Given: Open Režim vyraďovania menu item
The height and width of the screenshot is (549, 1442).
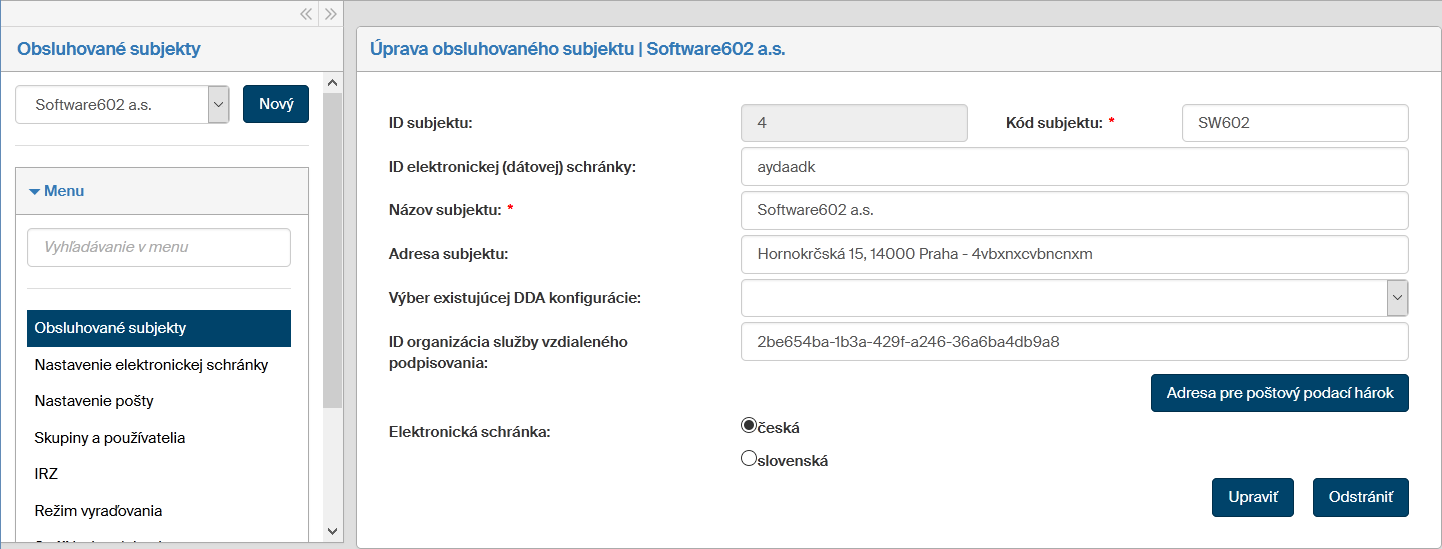Looking at the screenshot, I should pyautogui.click(x=98, y=511).
